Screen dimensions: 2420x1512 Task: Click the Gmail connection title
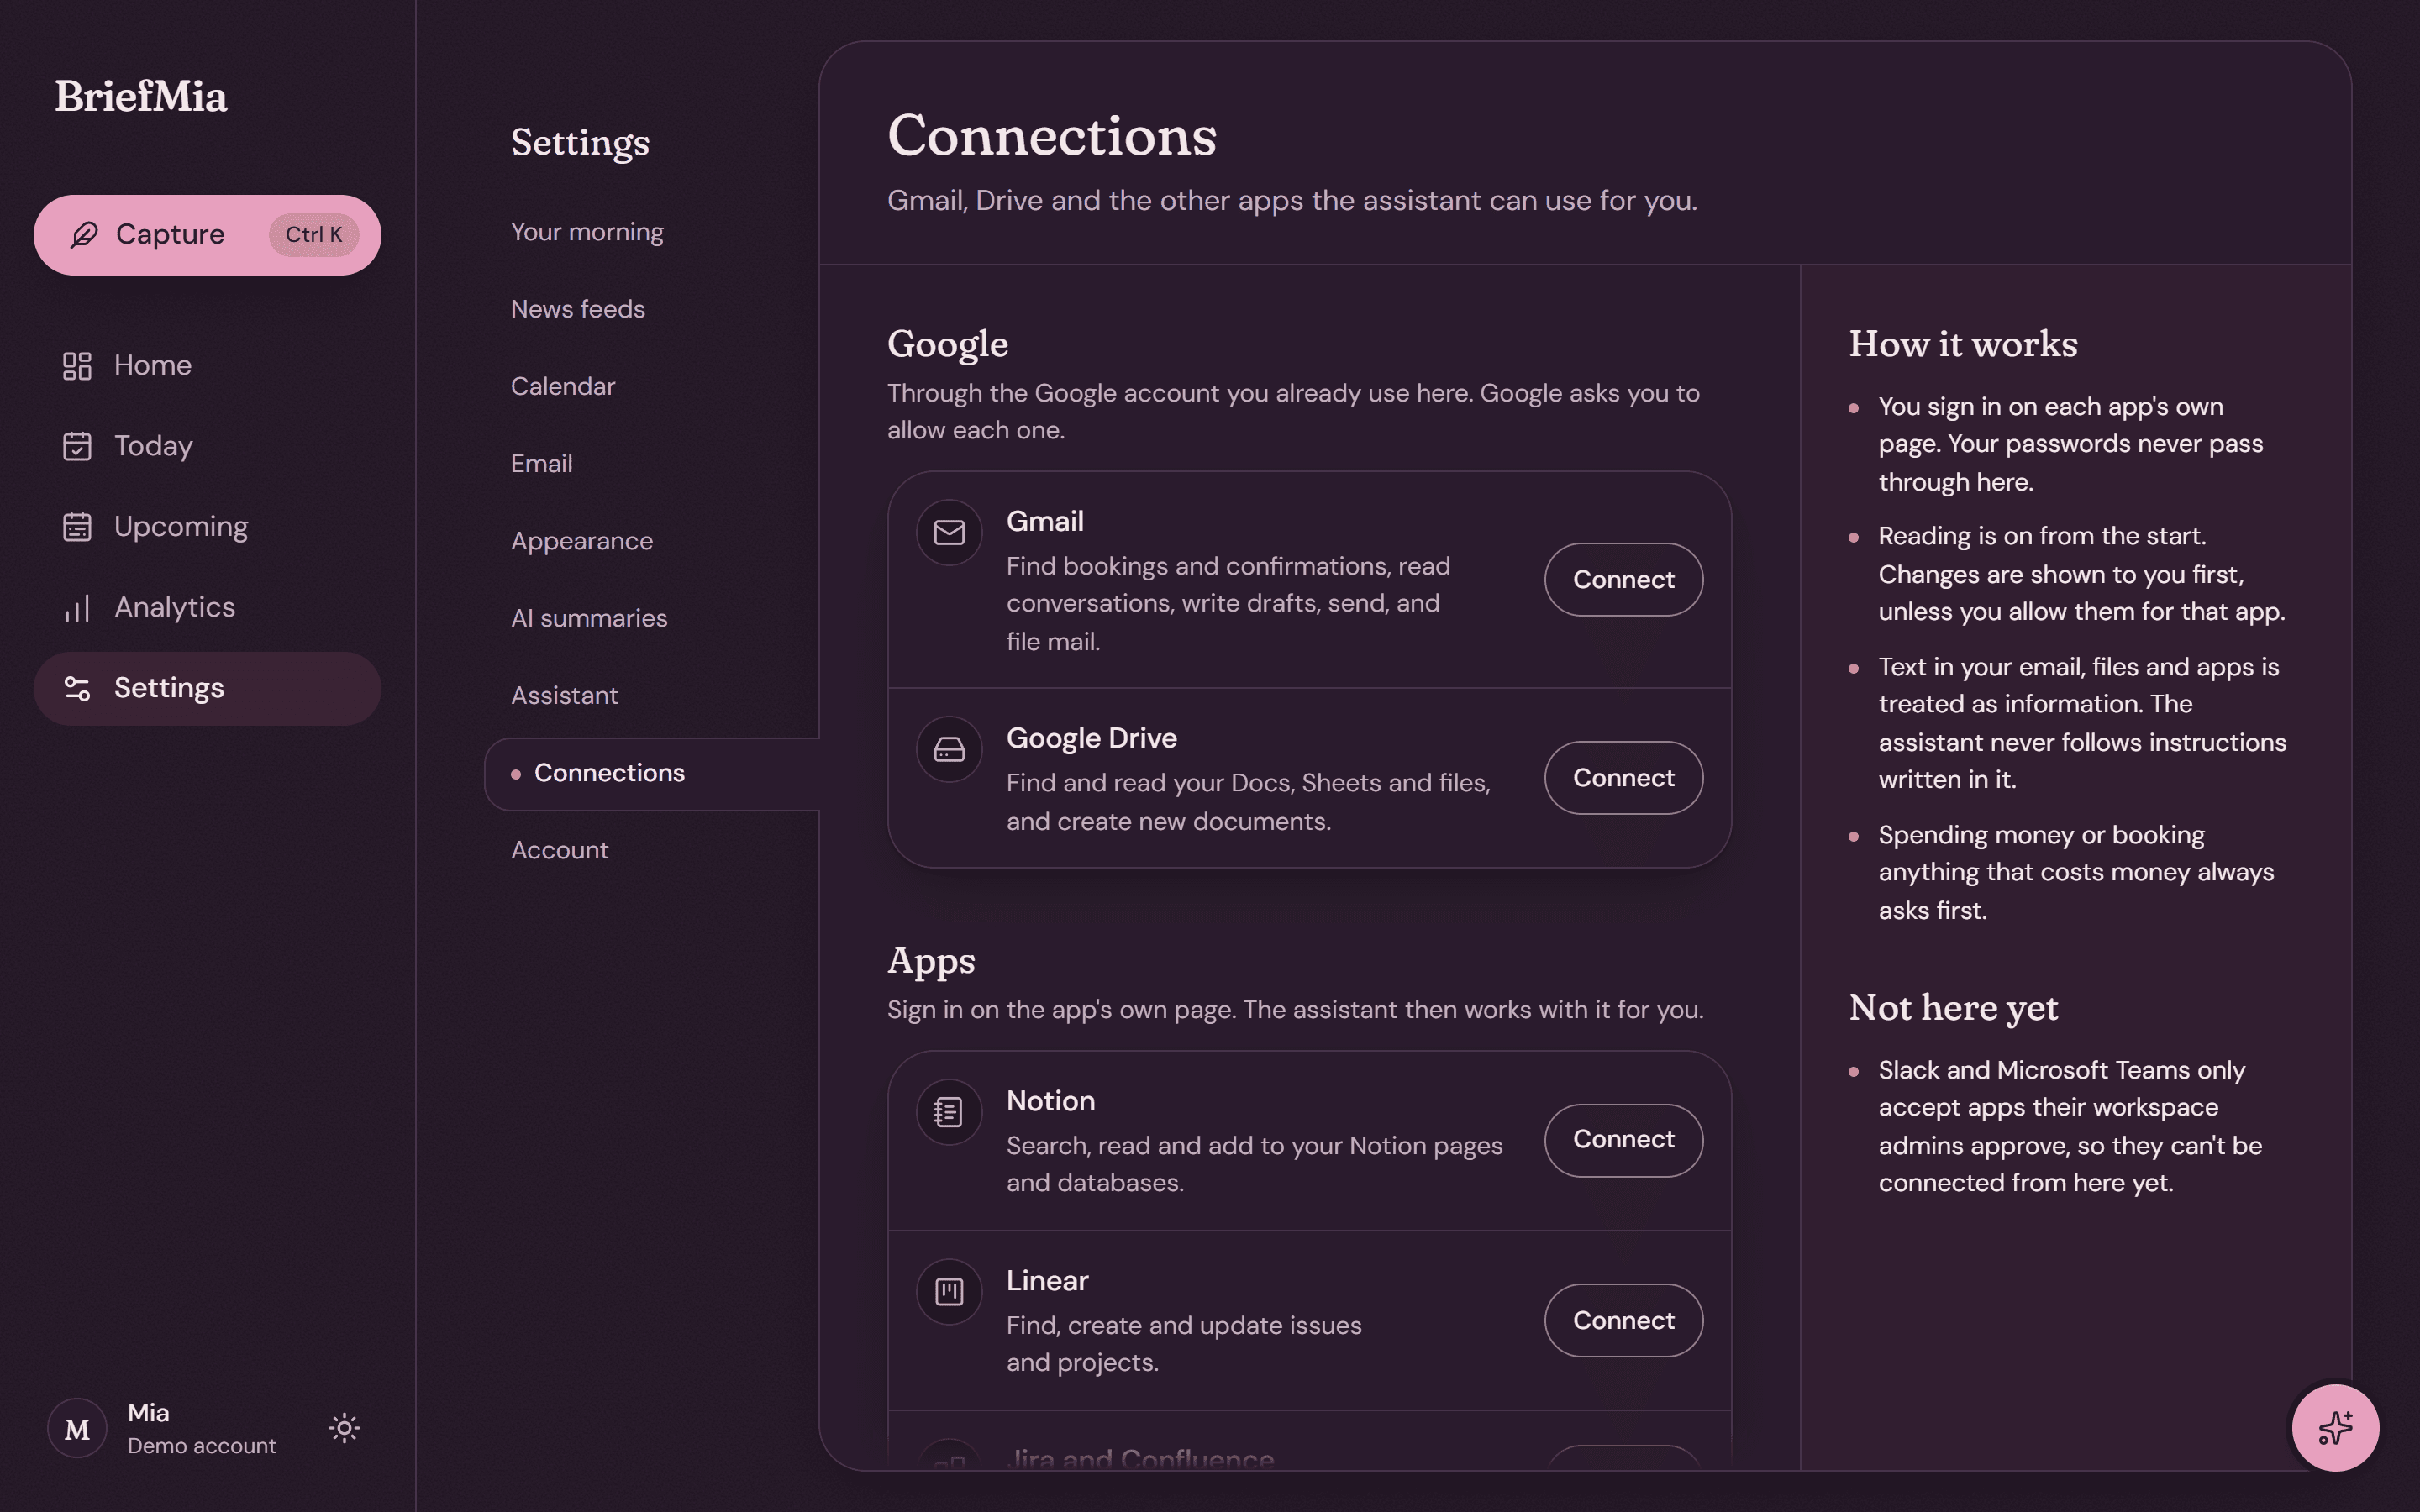tap(1045, 522)
